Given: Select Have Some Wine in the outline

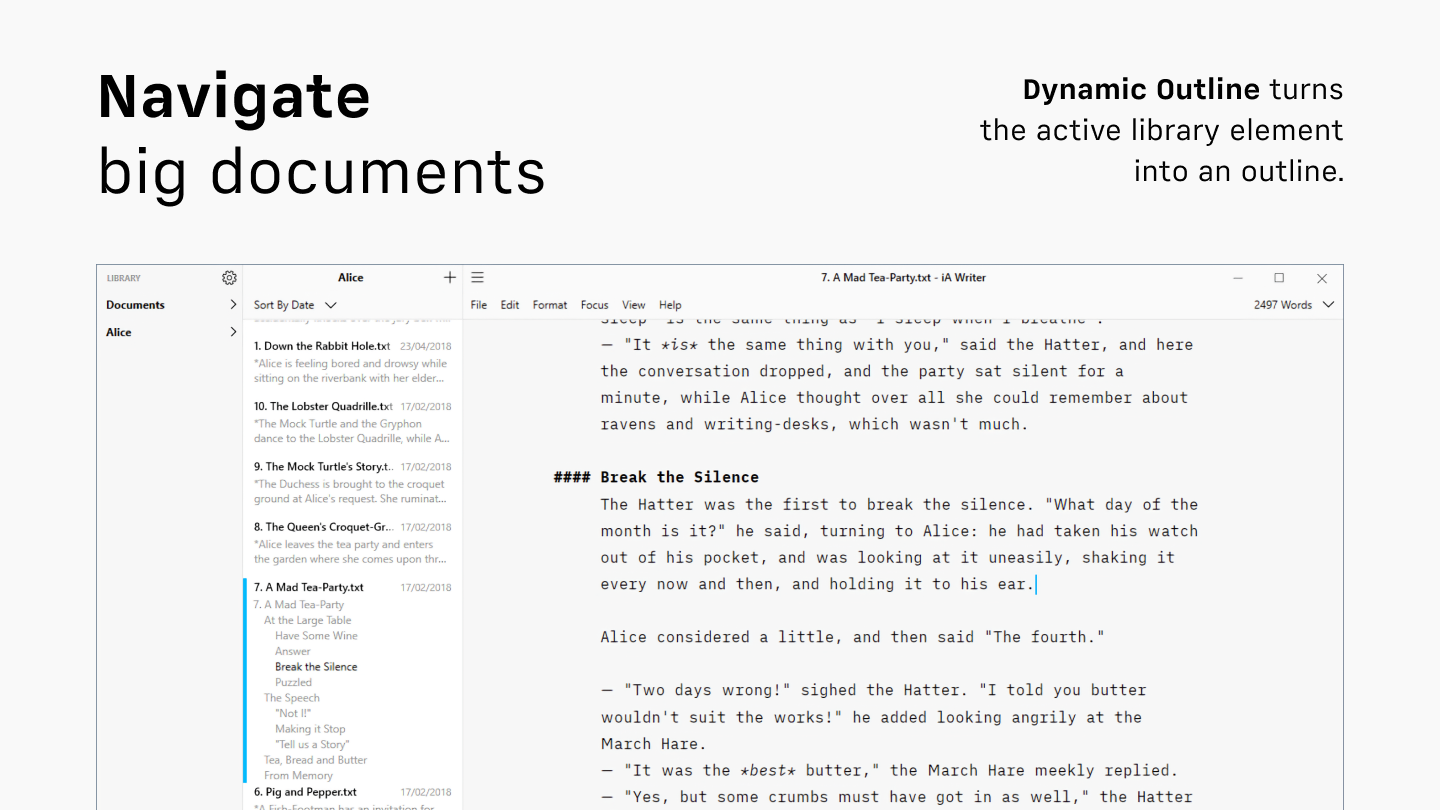Looking at the screenshot, I should click(x=316, y=635).
